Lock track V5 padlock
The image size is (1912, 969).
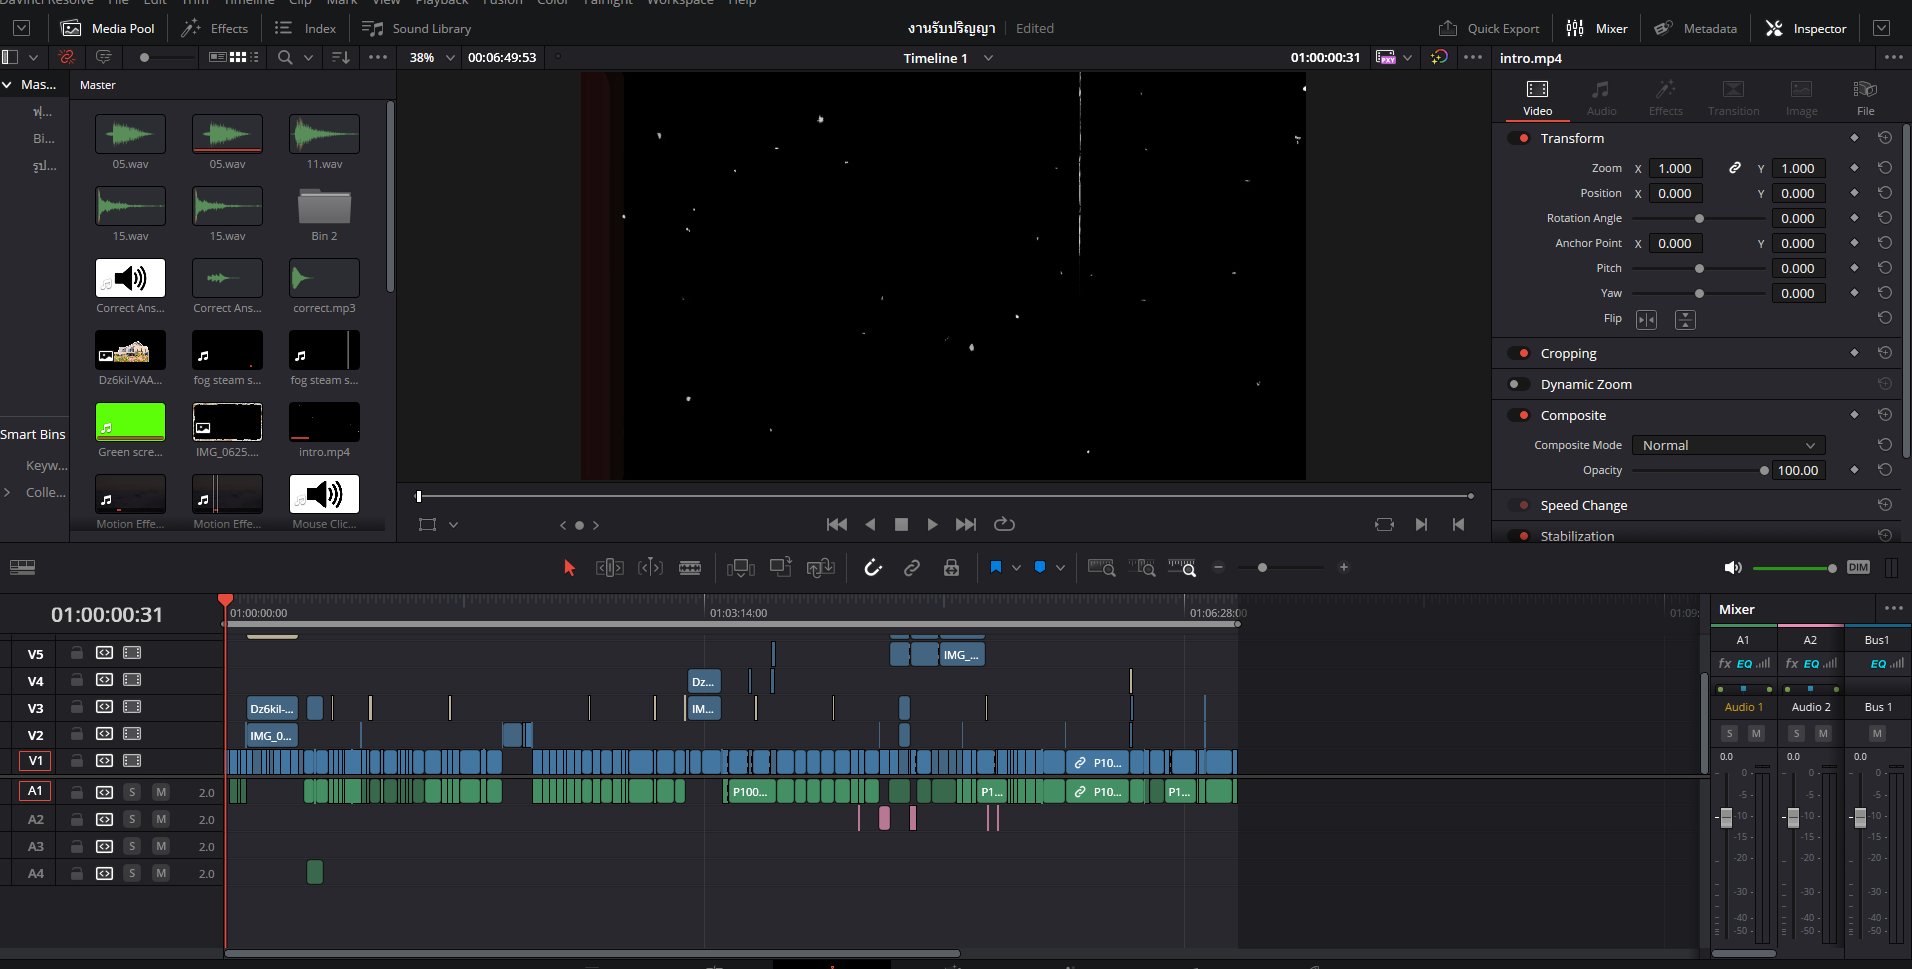click(76, 653)
